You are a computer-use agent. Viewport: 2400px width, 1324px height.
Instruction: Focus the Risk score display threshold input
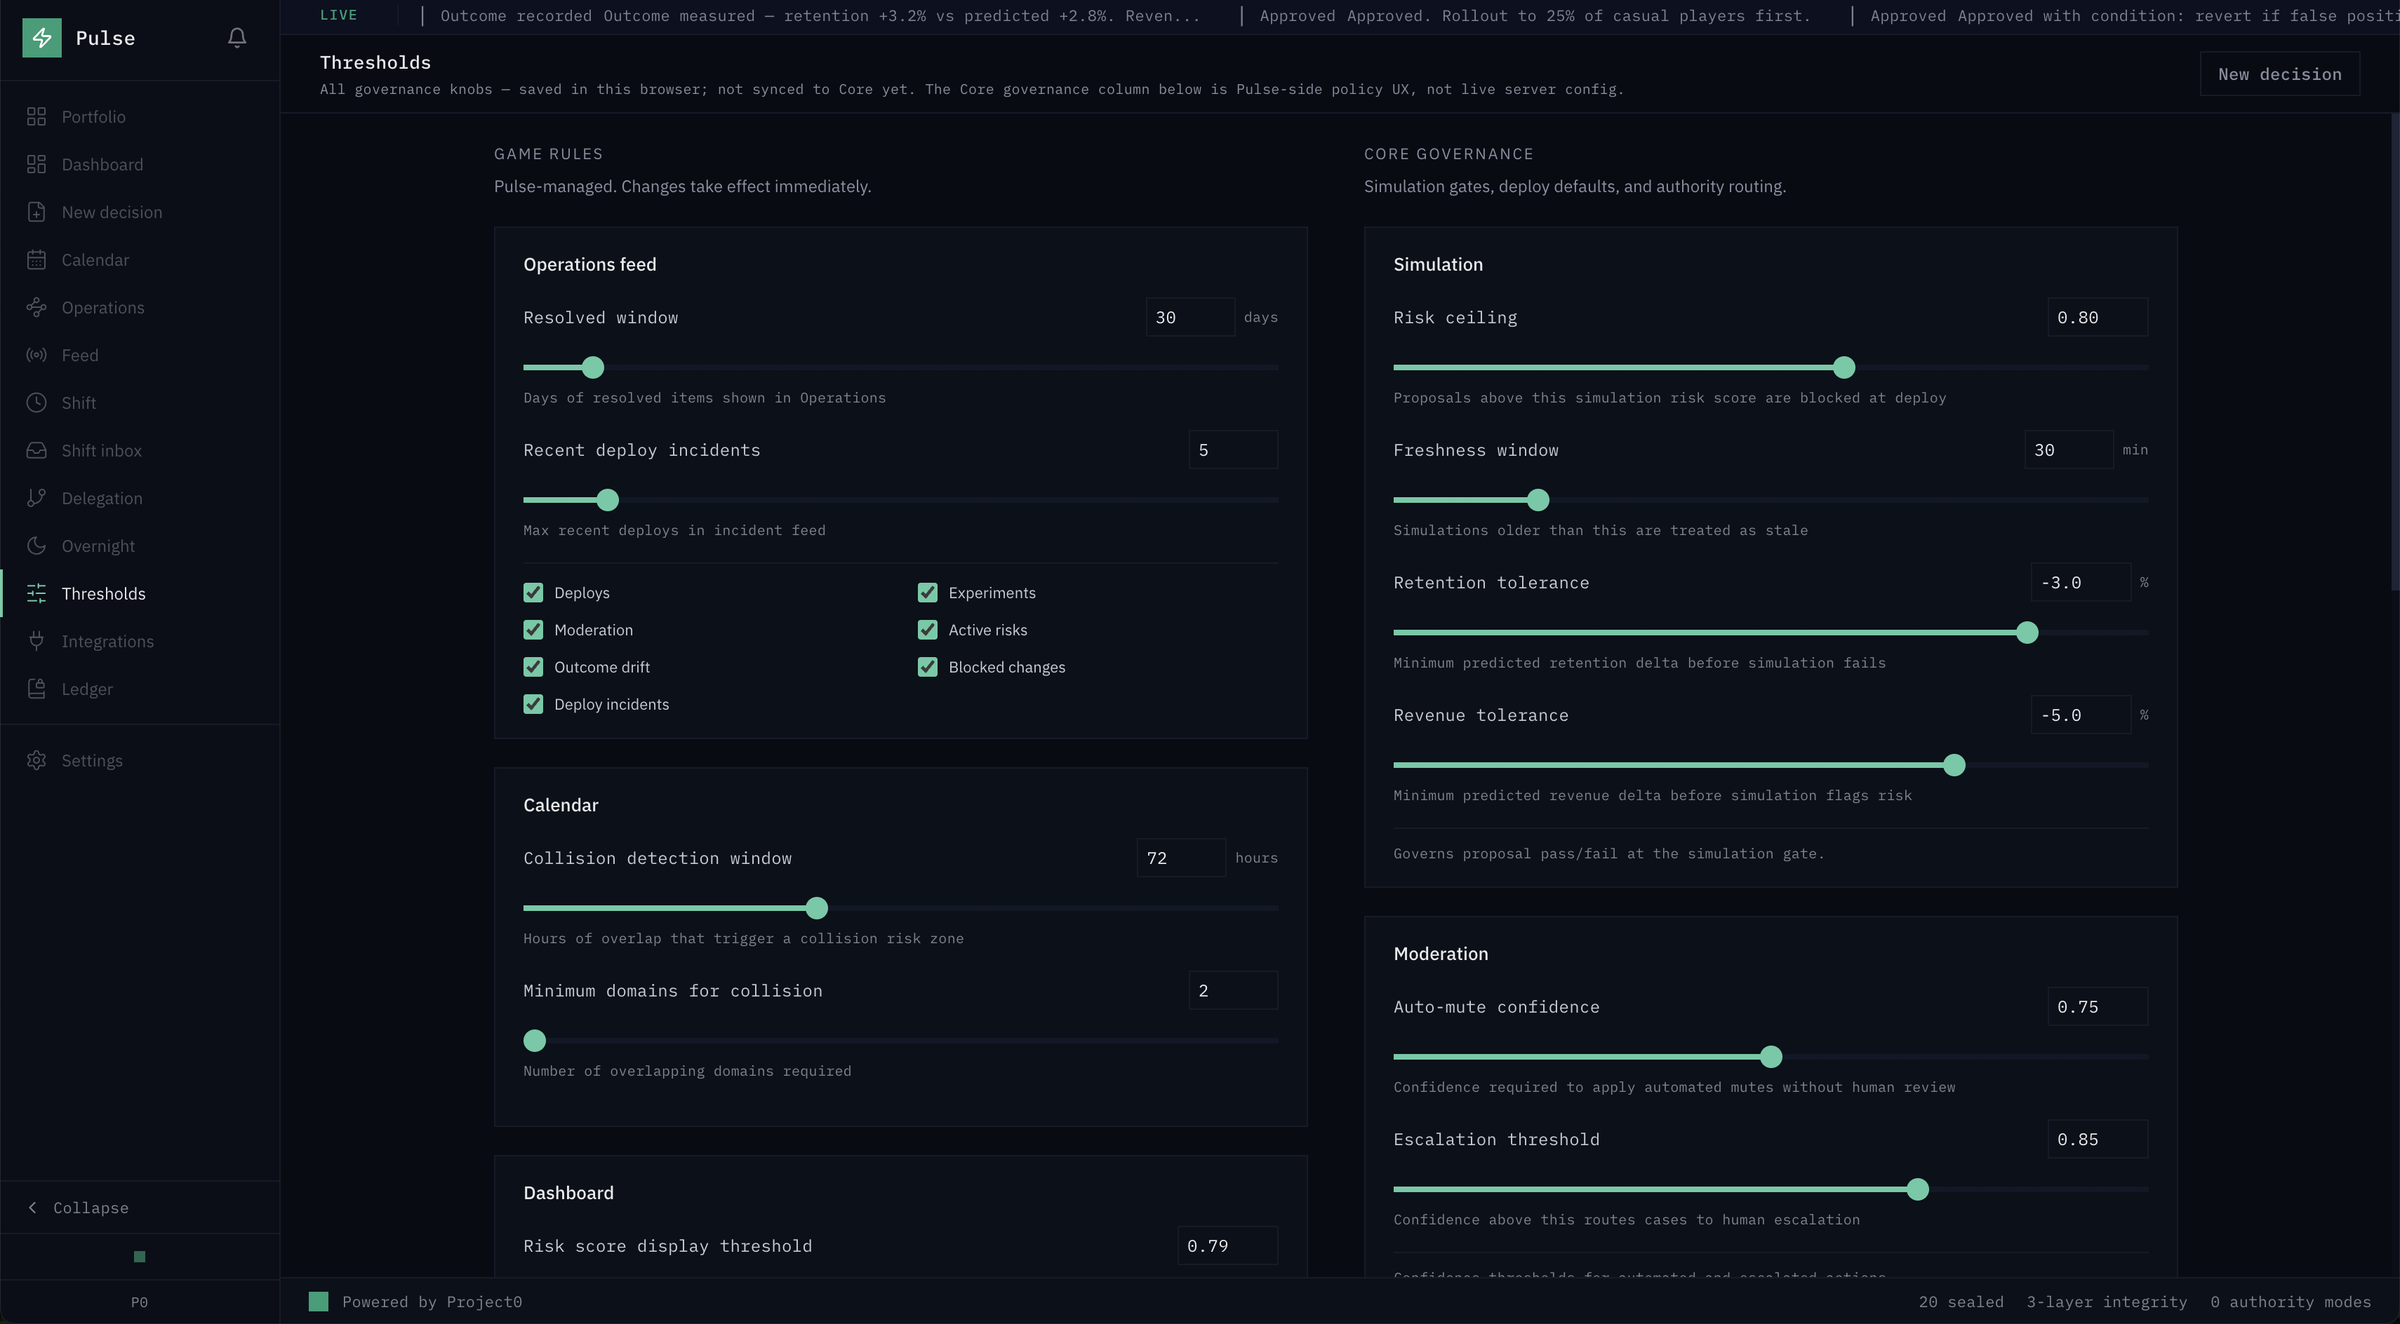tap(1227, 1246)
